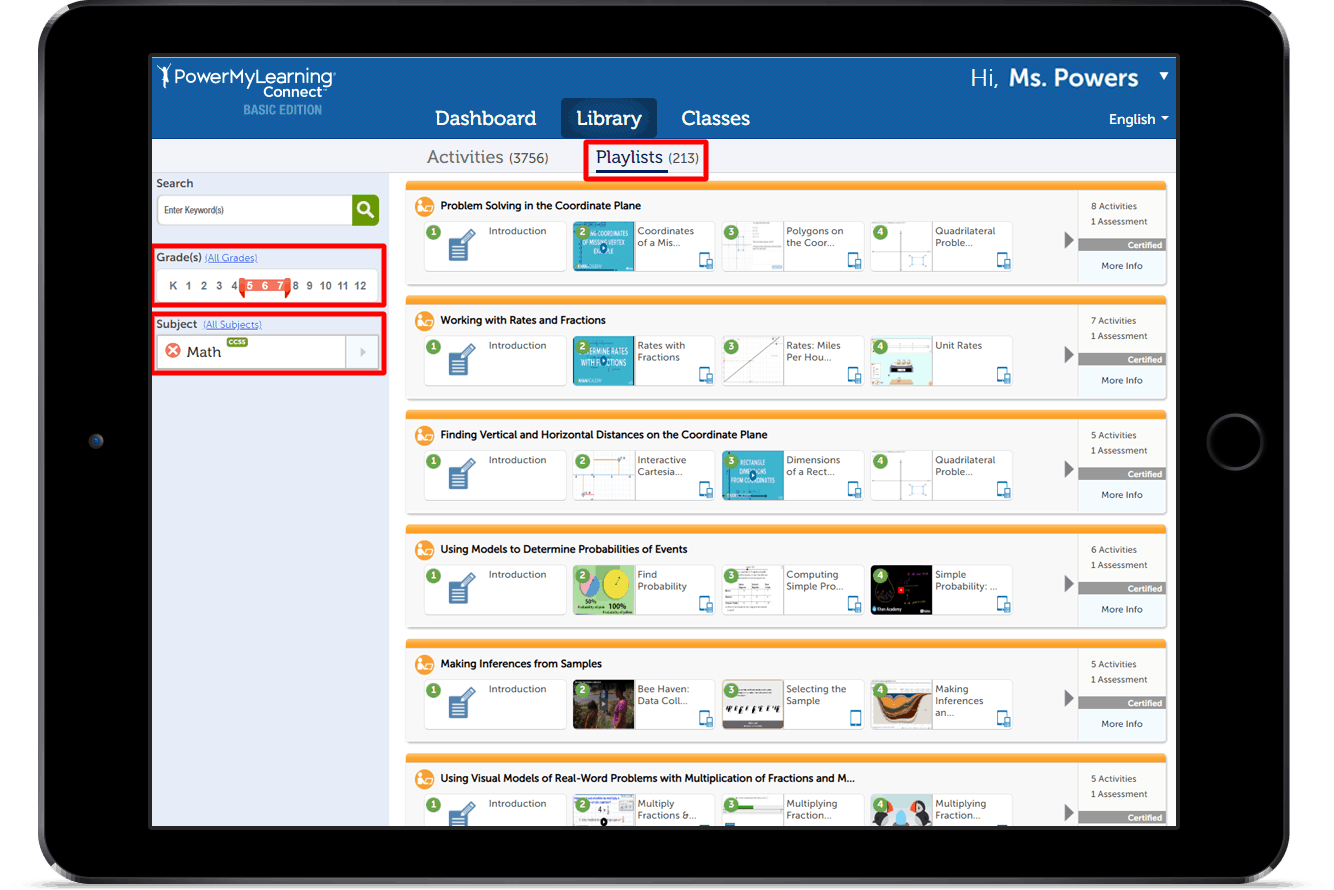Select grade 9 in the grade filter
Viewport: 1334px width, 890px height.
310,286
